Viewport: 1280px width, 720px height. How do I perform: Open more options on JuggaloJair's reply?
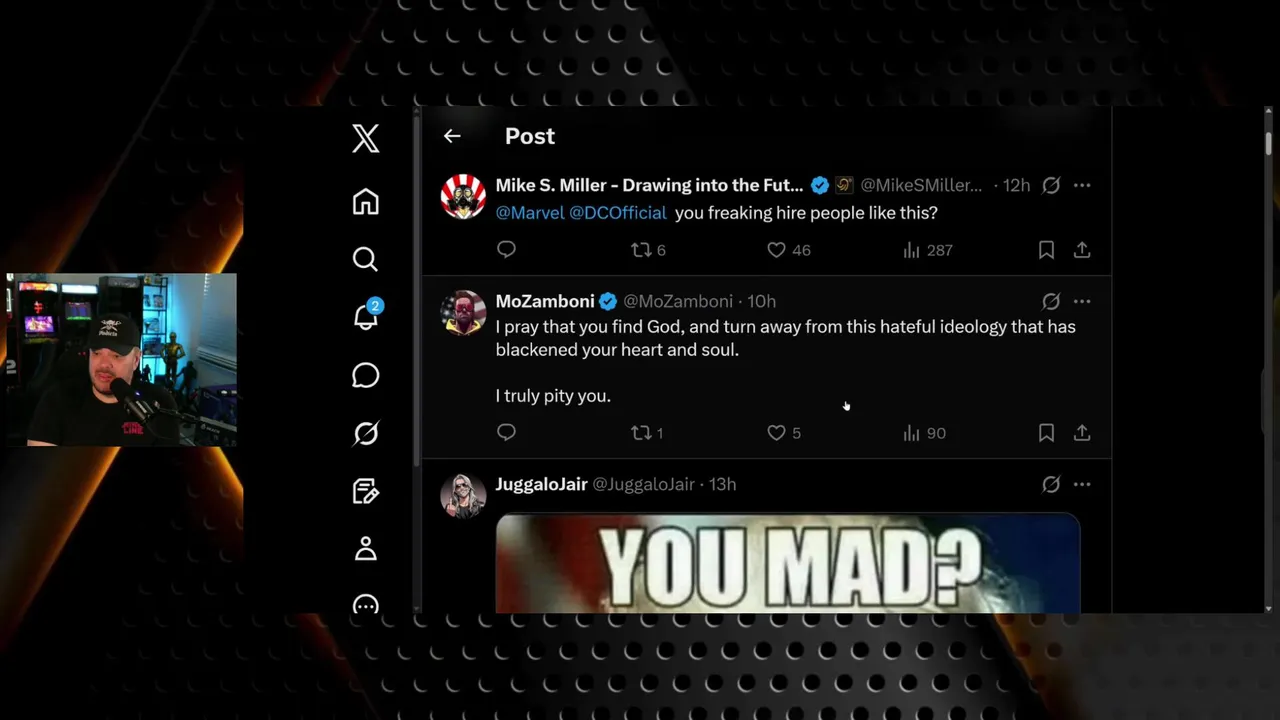coord(1082,484)
